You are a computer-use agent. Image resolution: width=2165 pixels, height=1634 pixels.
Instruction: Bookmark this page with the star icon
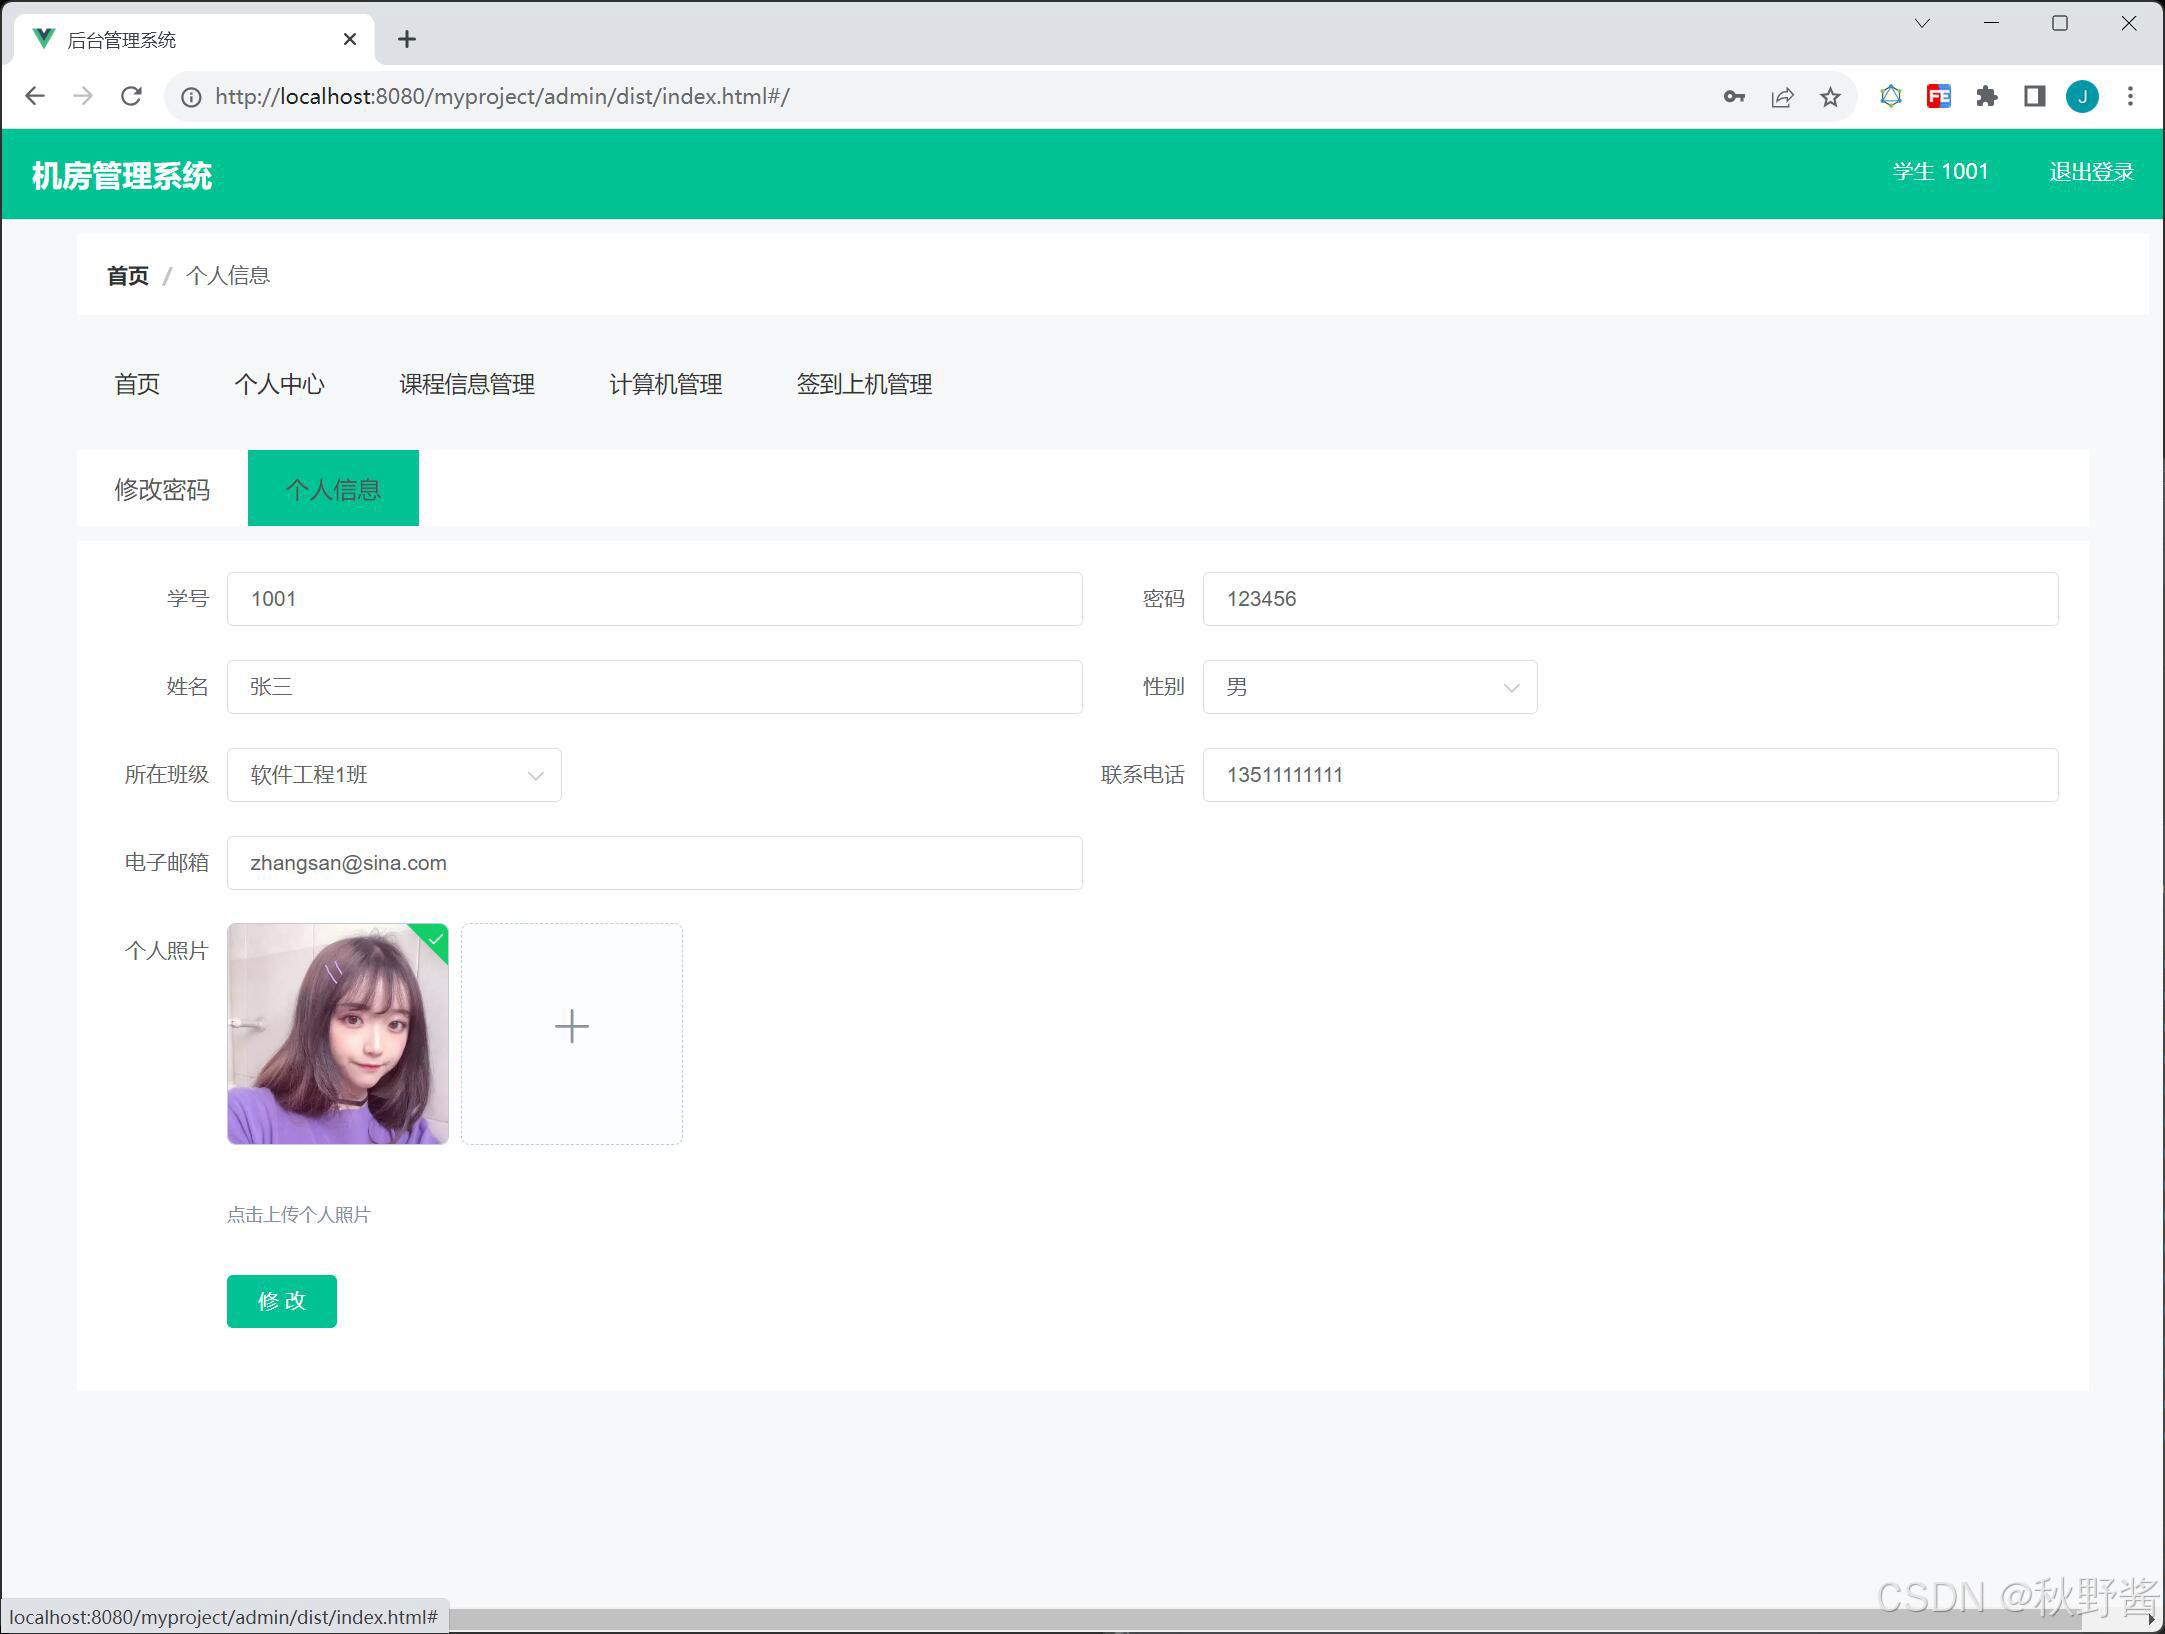coord(1830,97)
